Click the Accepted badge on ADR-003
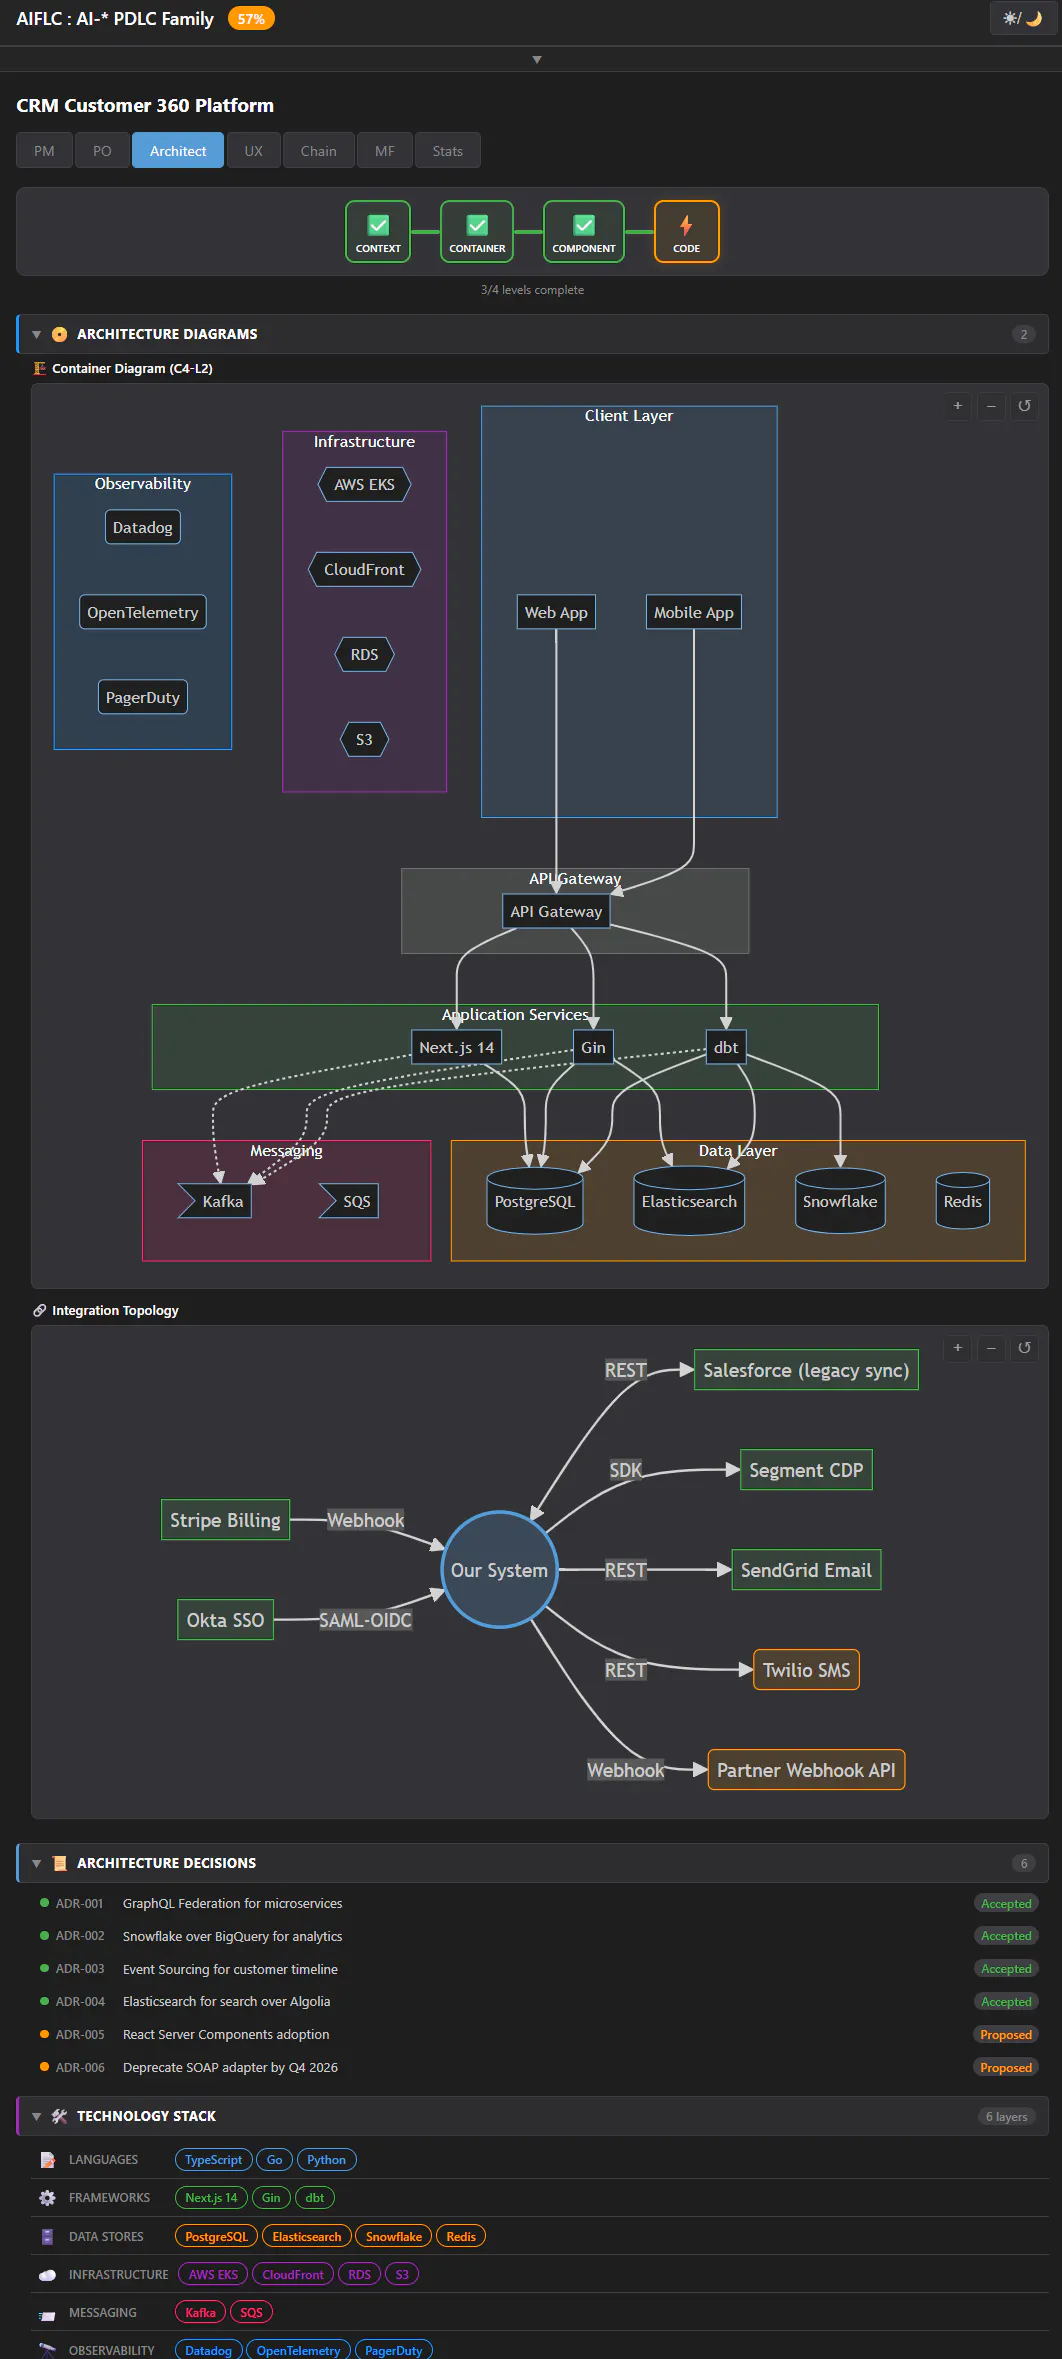1062x2359 pixels. click(x=1006, y=1969)
